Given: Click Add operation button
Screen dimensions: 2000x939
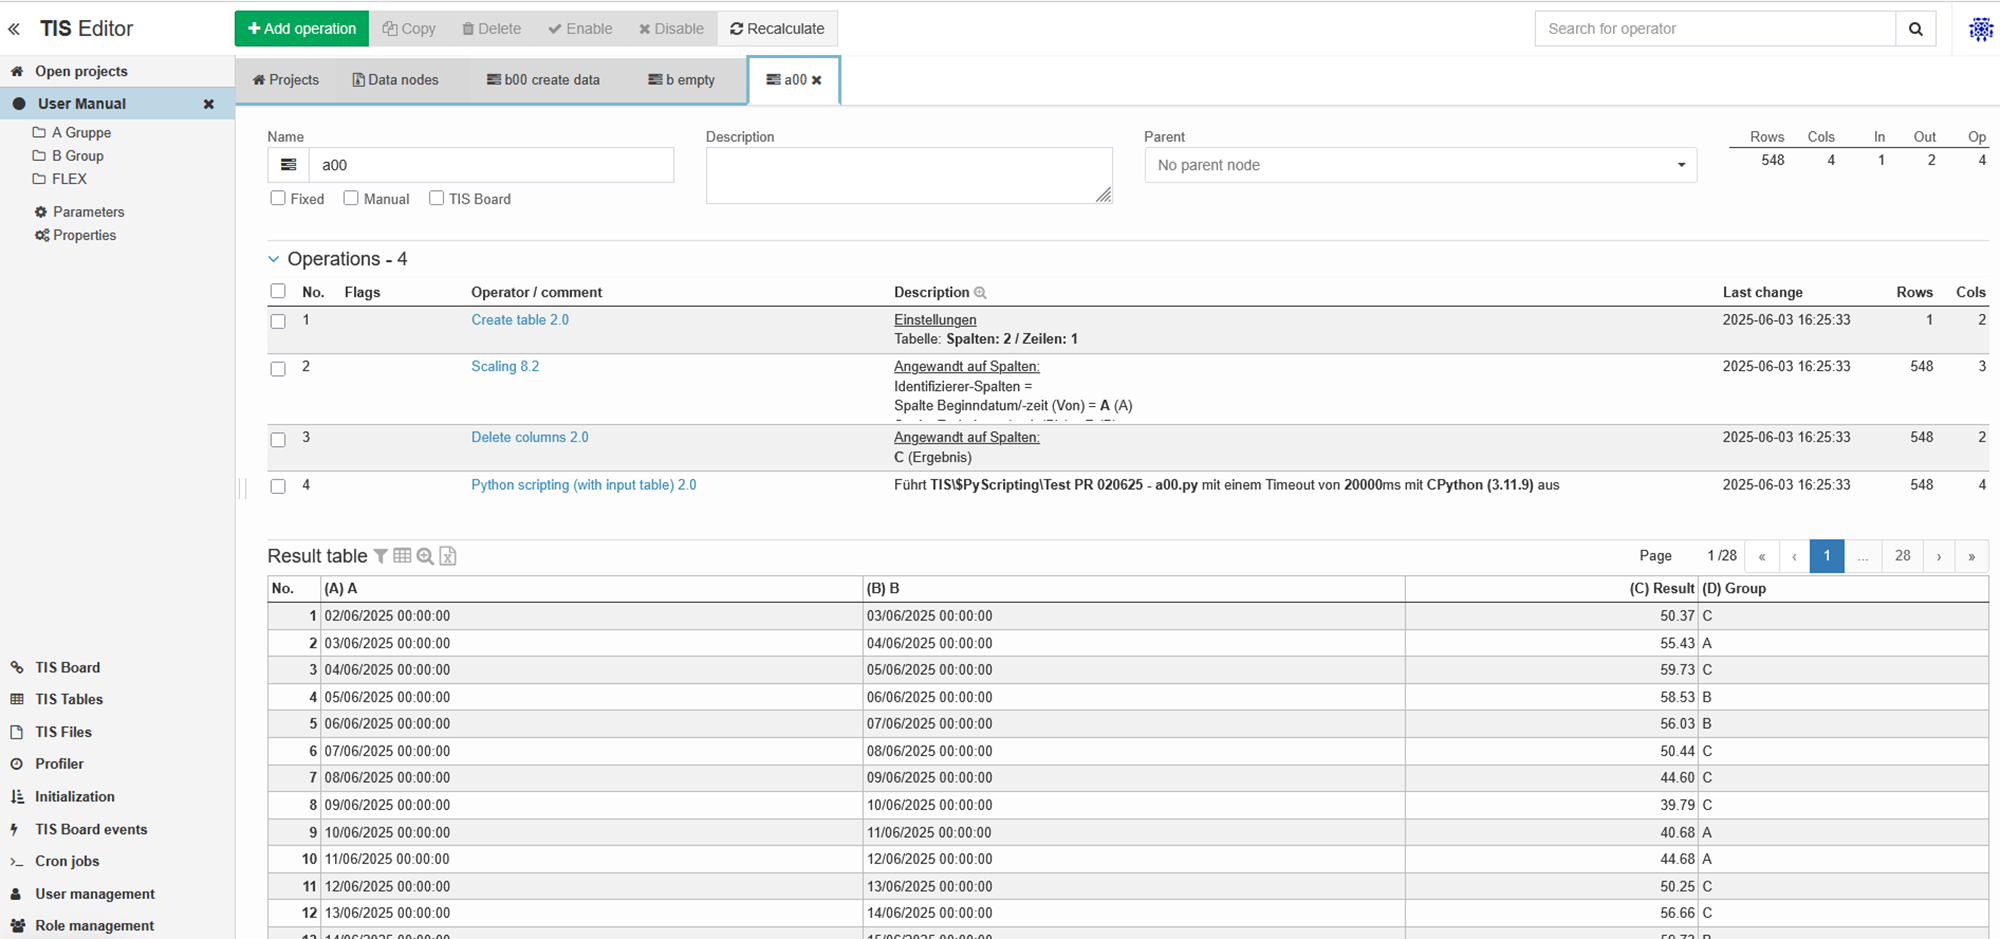Looking at the screenshot, I should tap(302, 29).
